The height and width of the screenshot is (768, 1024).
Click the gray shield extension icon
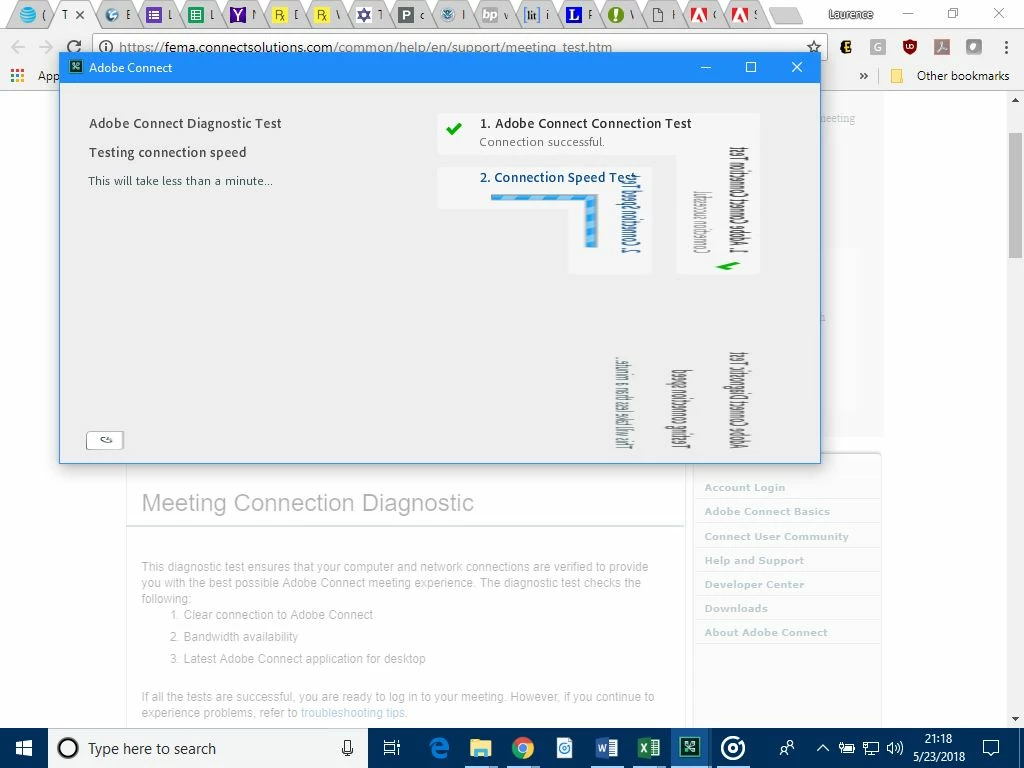coord(974,47)
